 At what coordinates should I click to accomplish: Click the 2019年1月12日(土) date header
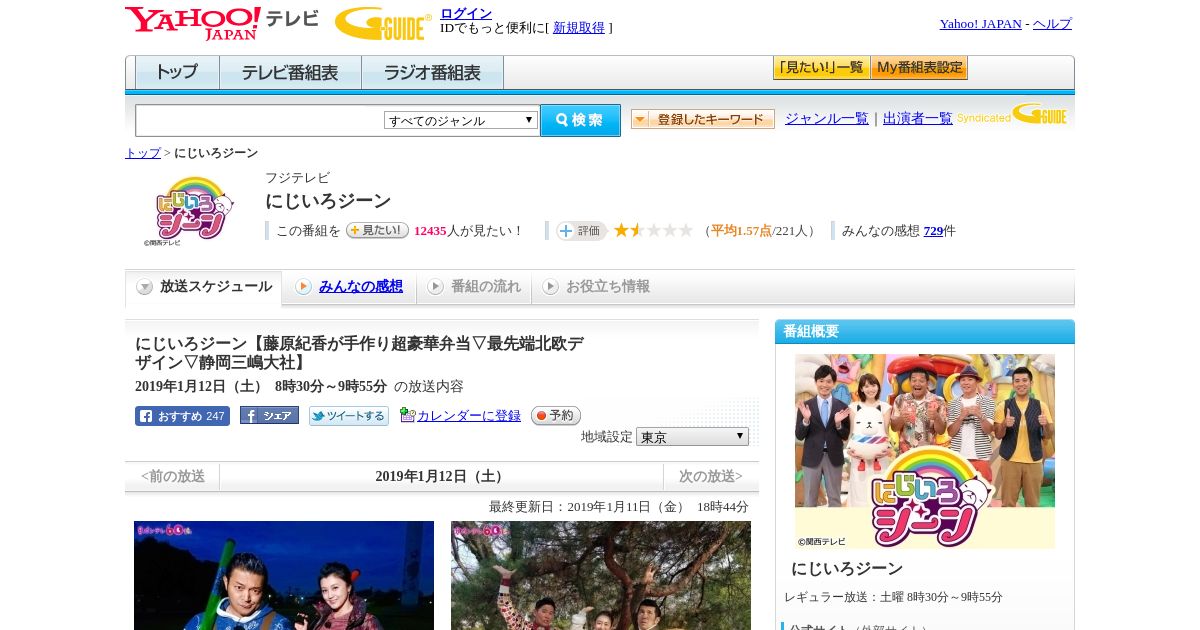pyautogui.click(x=441, y=477)
